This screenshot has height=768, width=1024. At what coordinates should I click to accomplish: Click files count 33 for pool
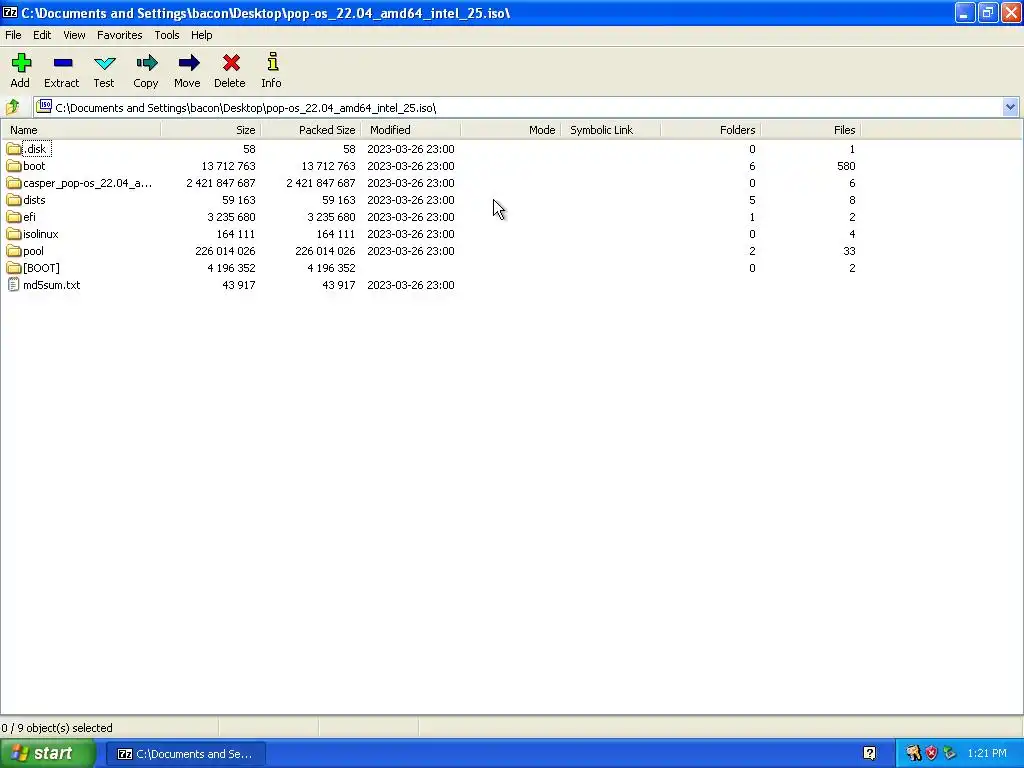[x=849, y=251]
